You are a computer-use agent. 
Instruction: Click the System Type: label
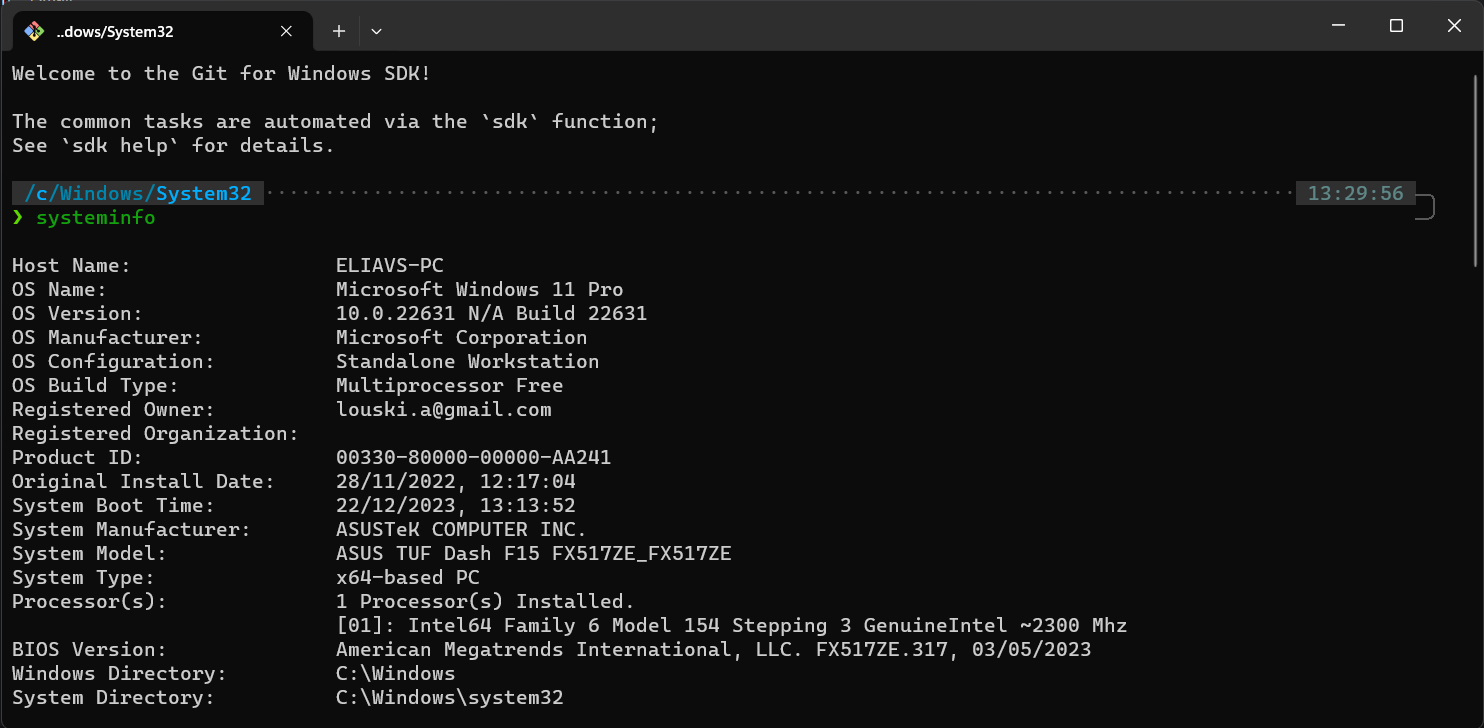tap(84, 577)
